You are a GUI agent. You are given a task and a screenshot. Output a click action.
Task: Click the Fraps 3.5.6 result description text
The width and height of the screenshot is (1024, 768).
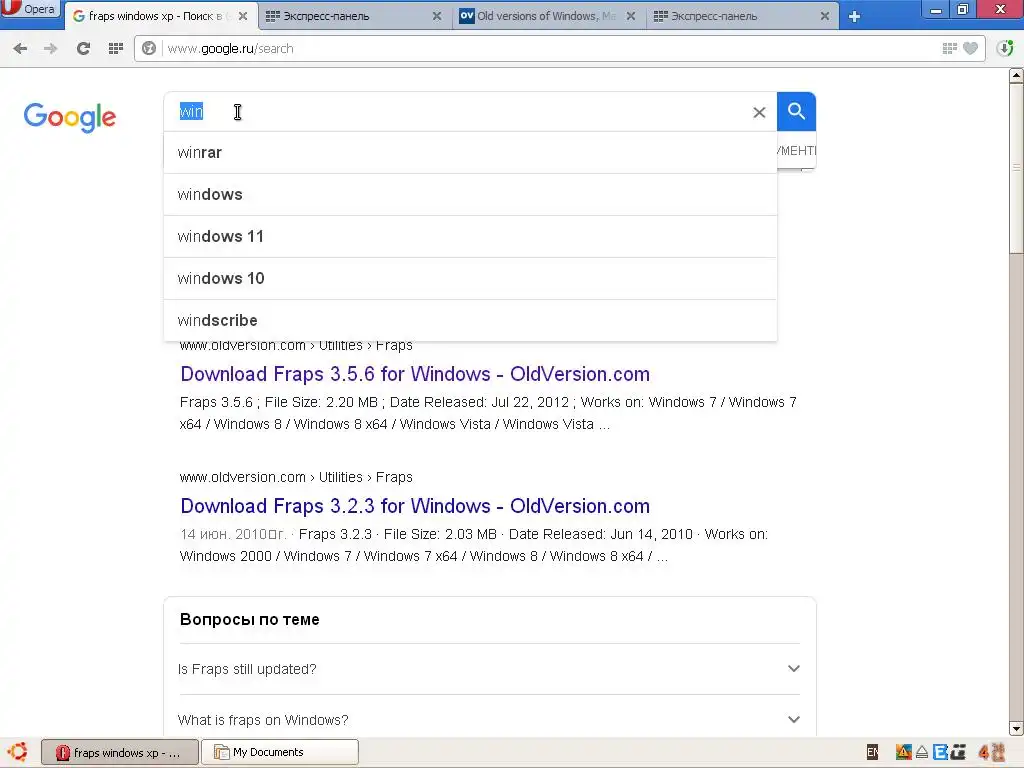[488, 413]
